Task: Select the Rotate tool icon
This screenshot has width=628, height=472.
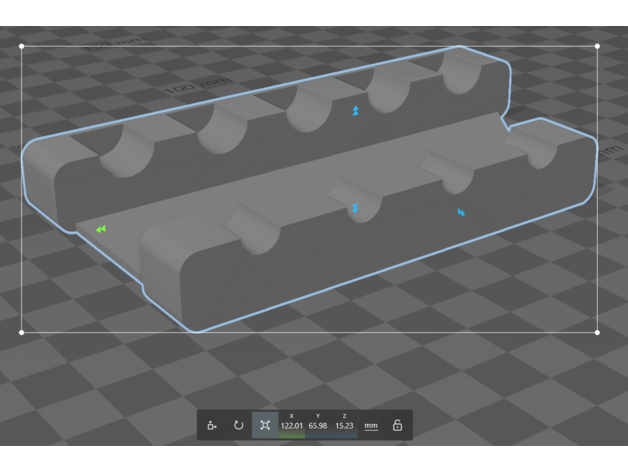Action: pyautogui.click(x=238, y=425)
